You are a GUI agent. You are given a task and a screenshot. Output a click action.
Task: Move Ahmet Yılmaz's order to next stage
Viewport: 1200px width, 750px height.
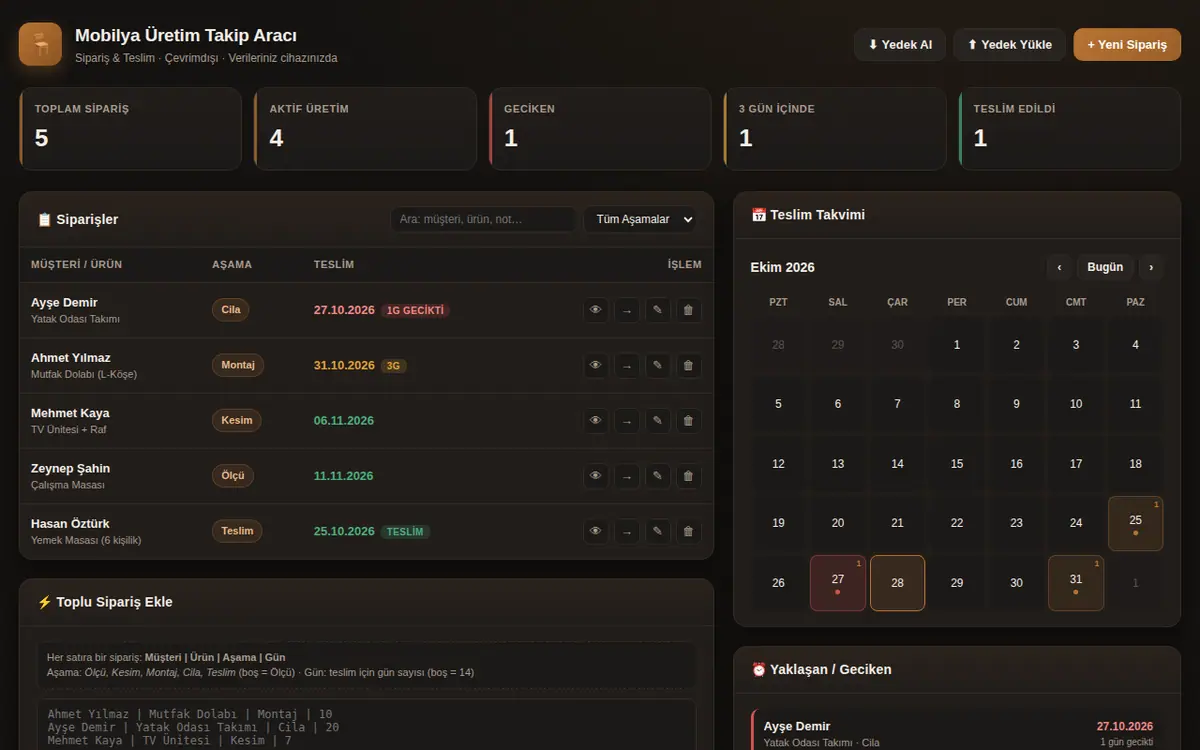click(x=627, y=365)
